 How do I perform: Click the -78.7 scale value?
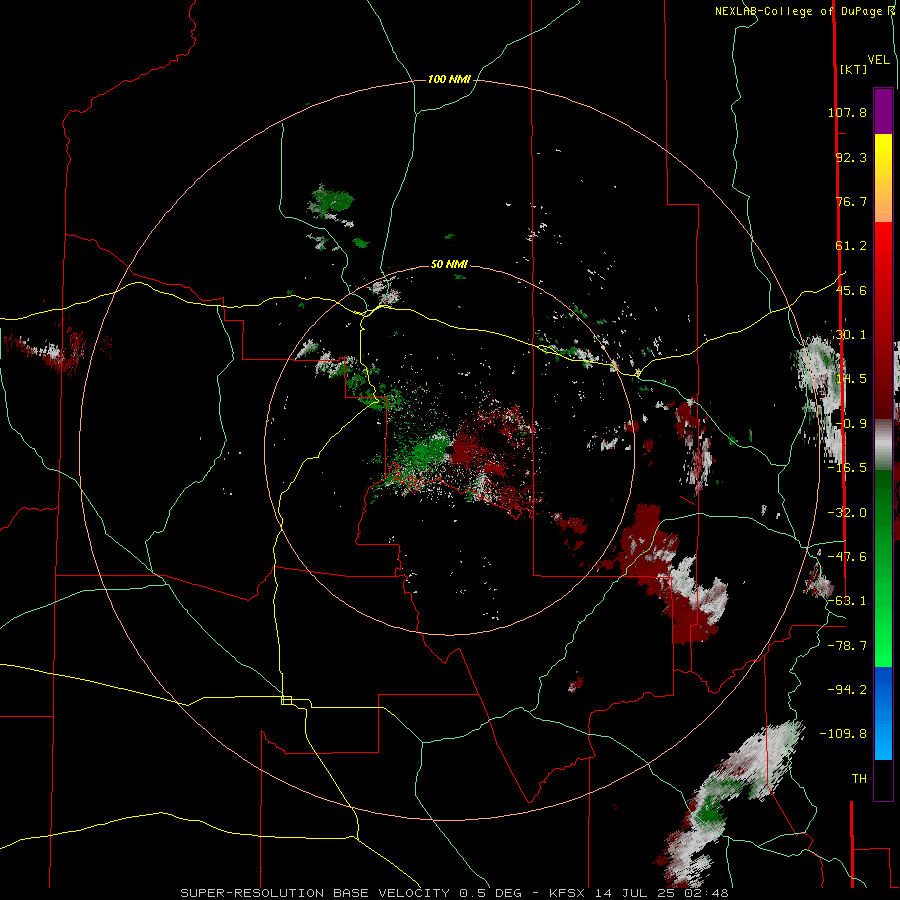tap(847, 646)
